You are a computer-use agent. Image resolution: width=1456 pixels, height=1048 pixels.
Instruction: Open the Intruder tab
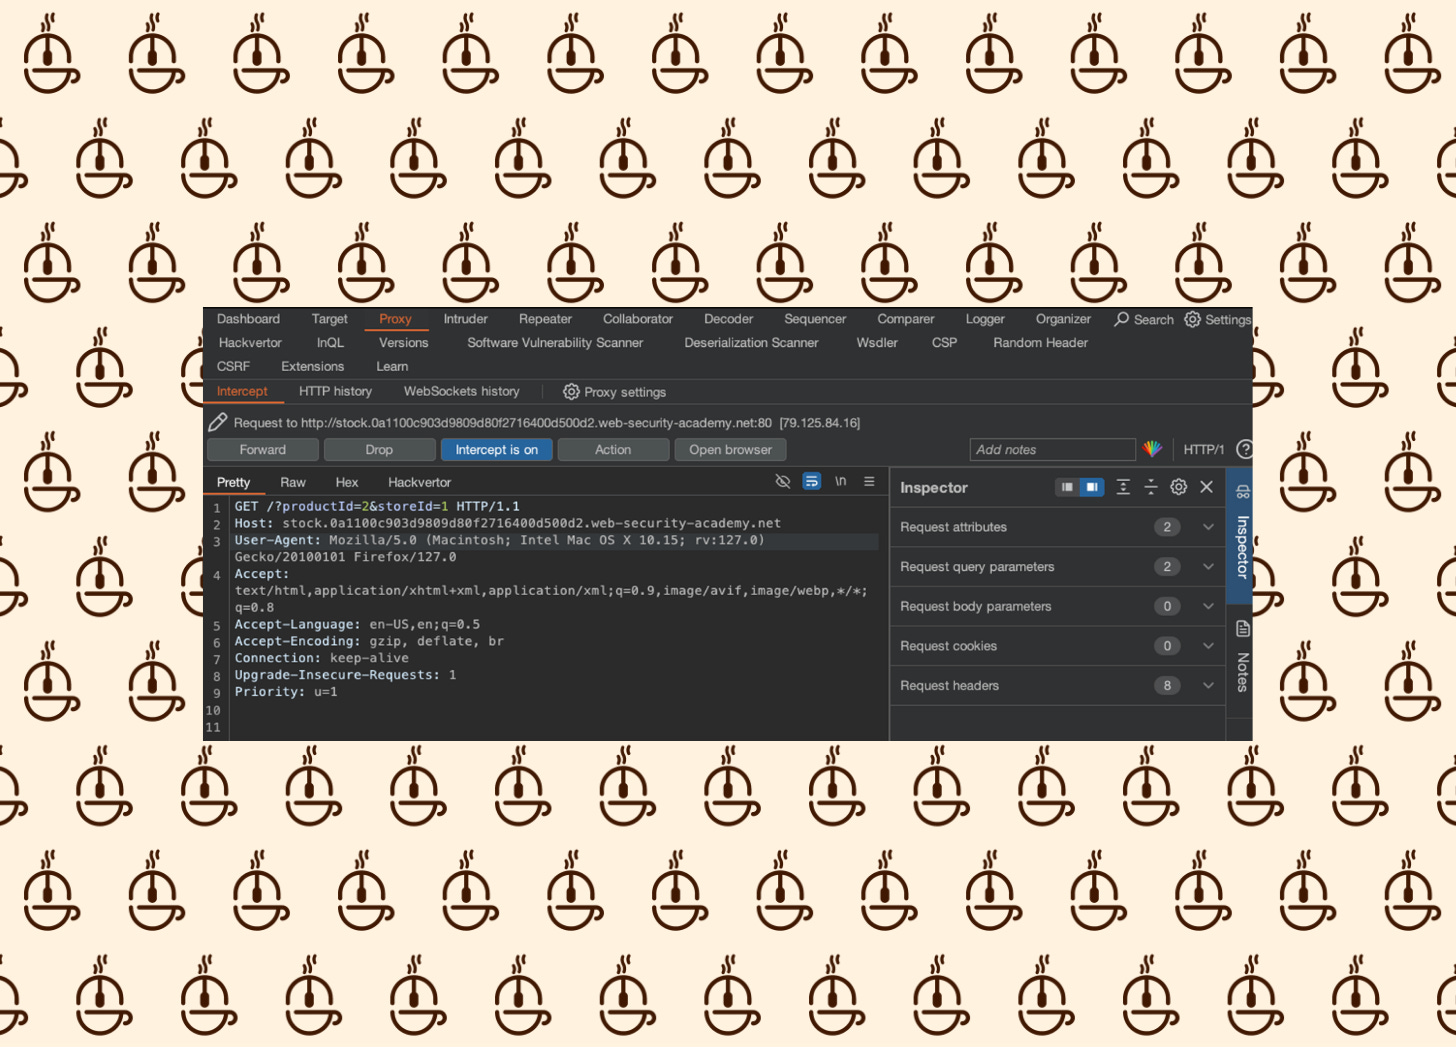click(x=466, y=319)
